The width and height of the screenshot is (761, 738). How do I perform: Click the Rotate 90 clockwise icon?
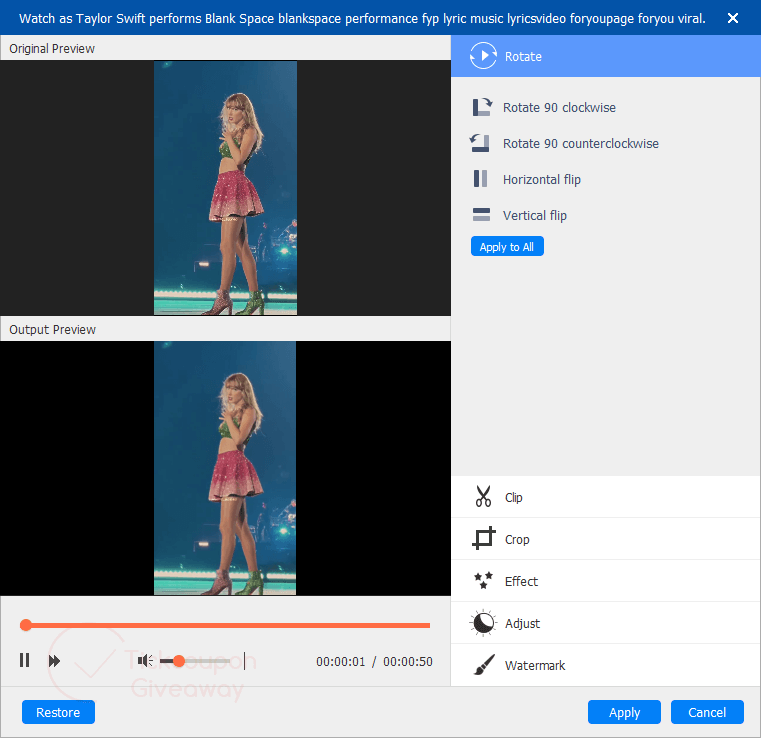tap(482, 107)
